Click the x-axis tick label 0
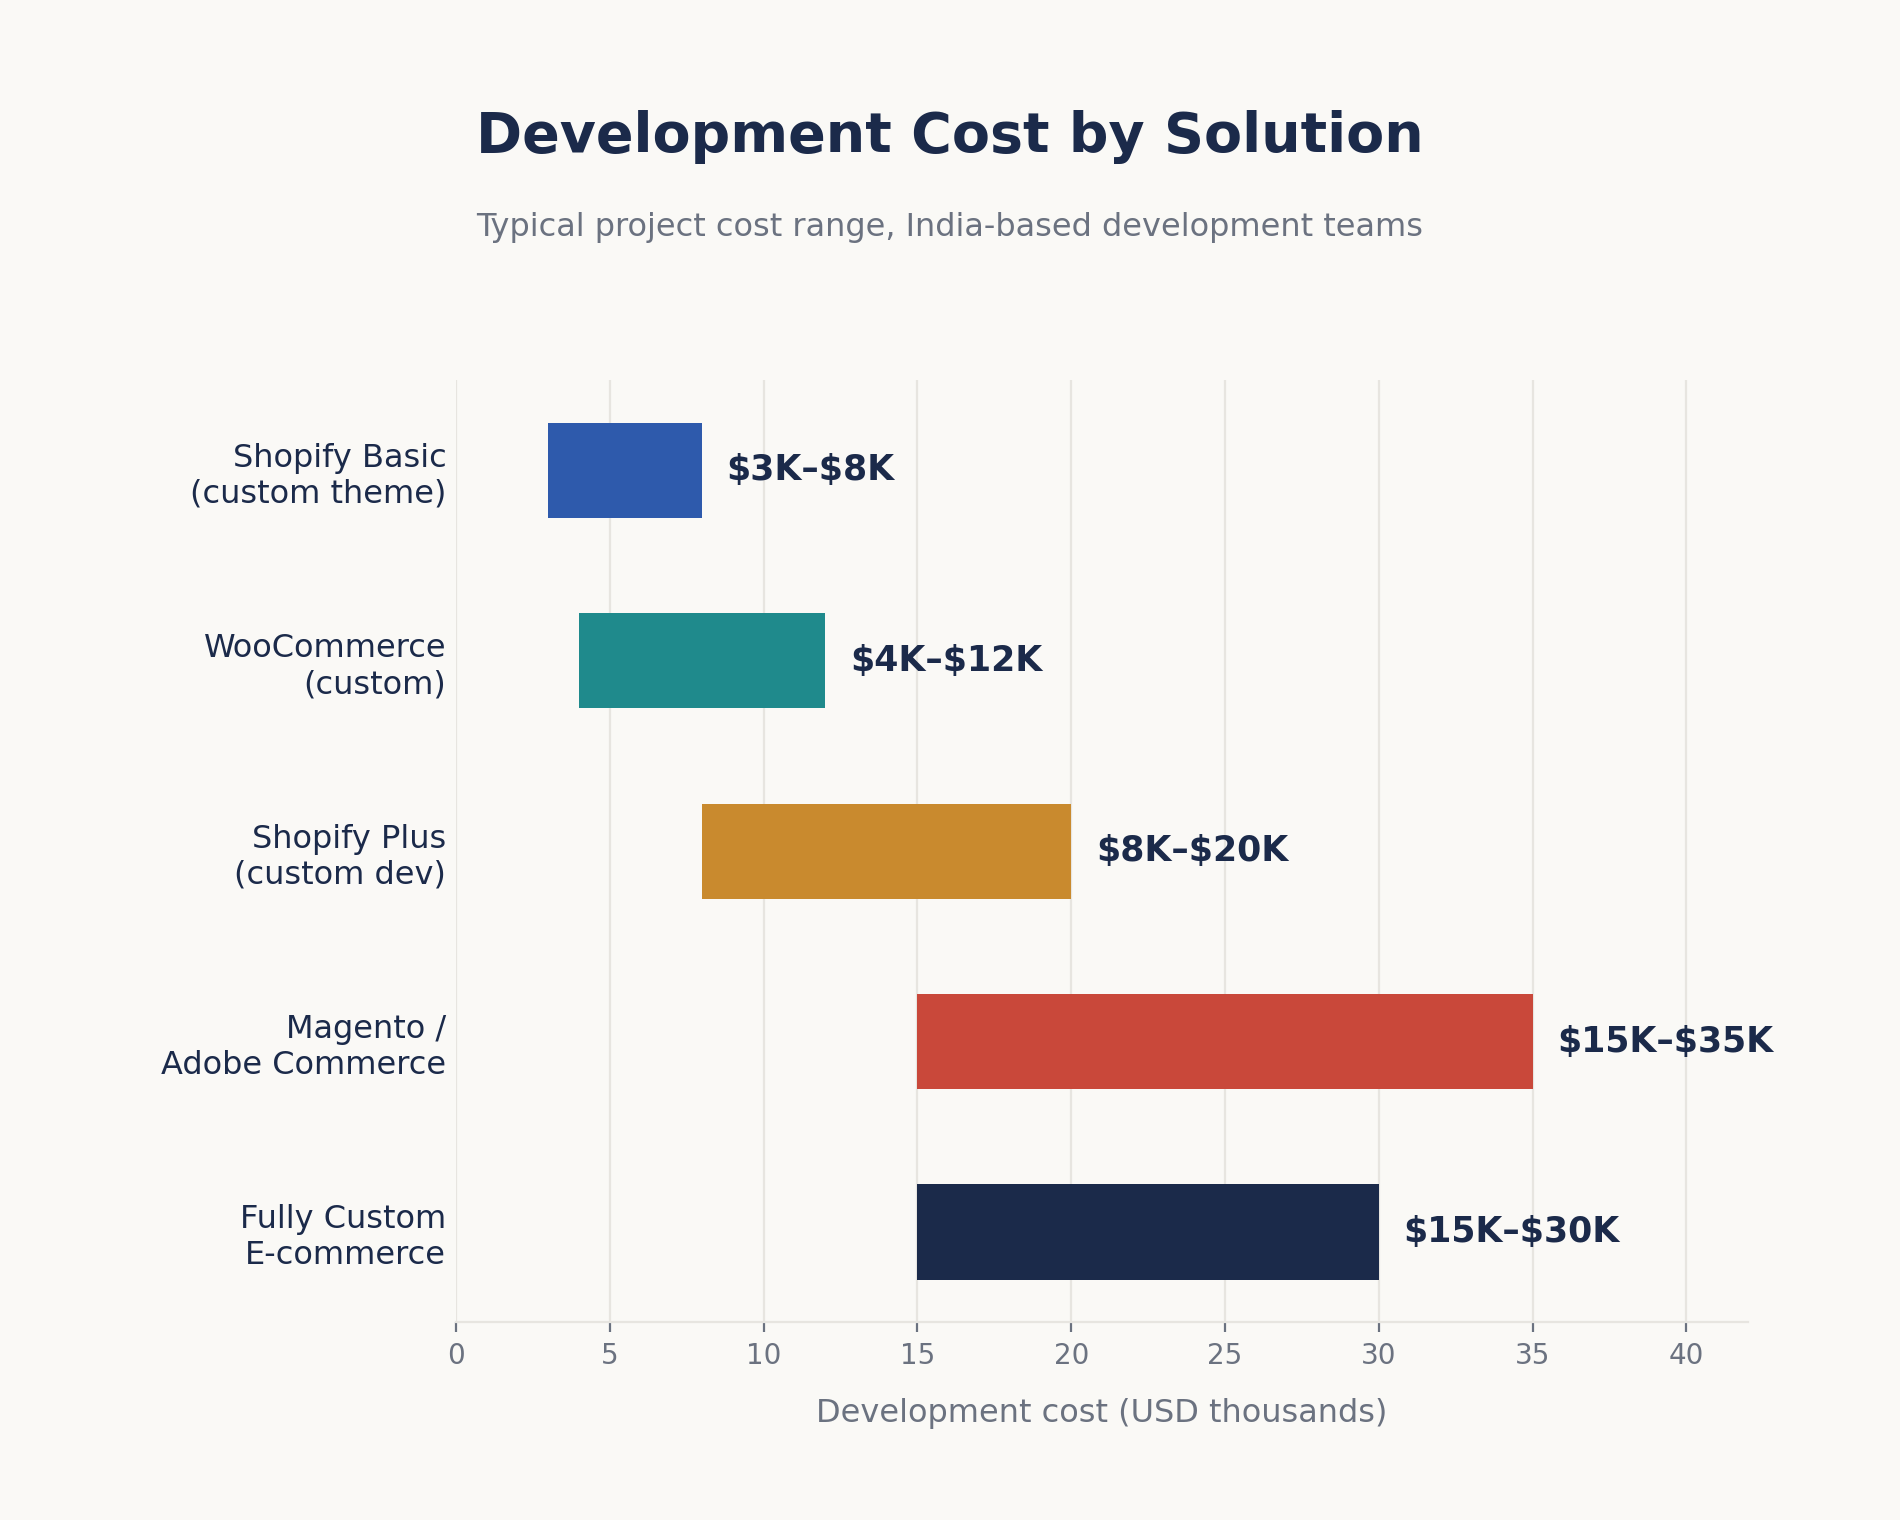1900x1520 pixels. (456, 1355)
